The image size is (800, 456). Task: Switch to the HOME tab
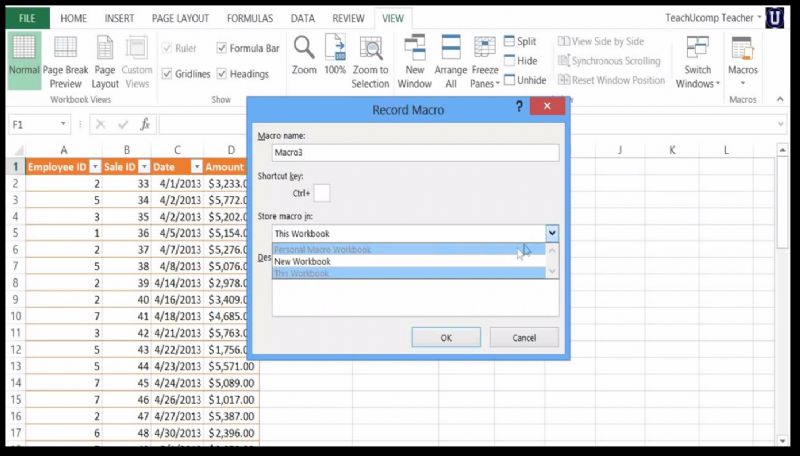click(x=73, y=18)
